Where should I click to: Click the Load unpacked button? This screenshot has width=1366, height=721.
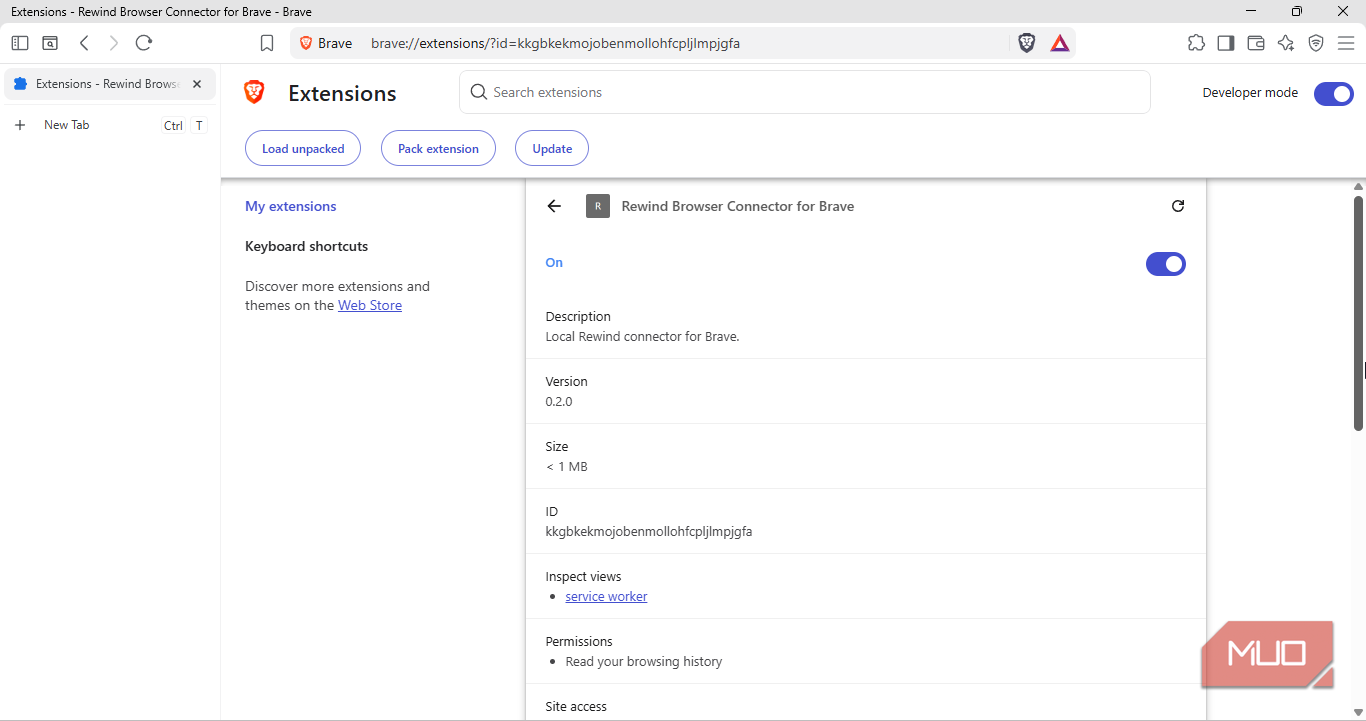click(303, 149)
